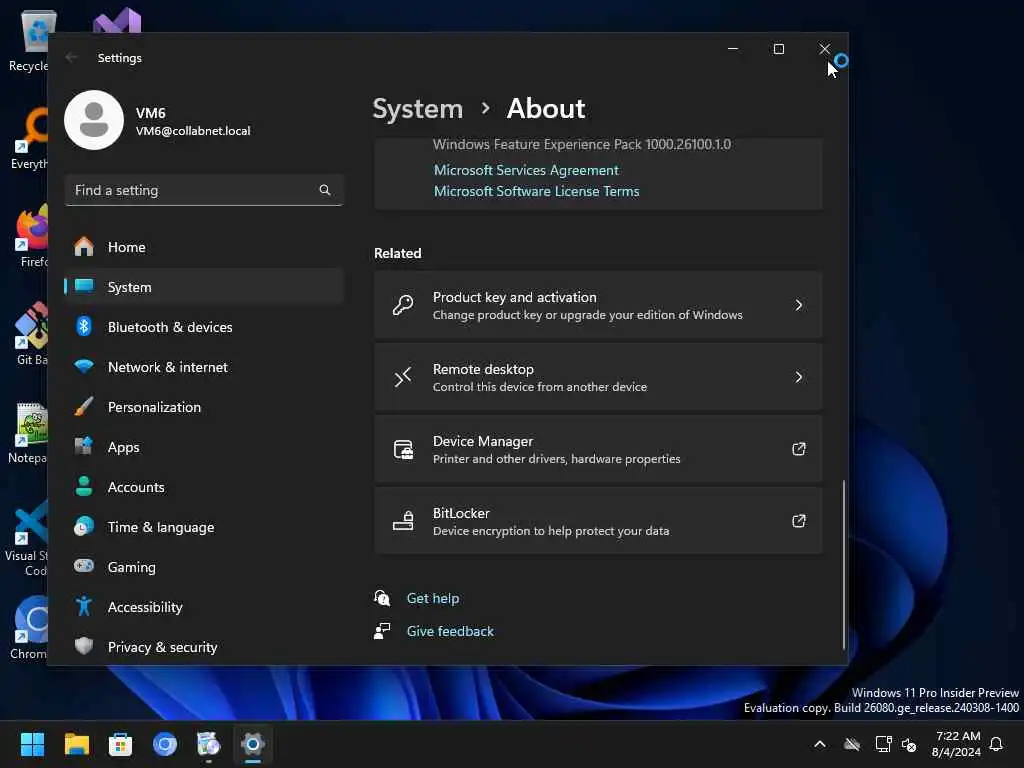Open File Explorer from taskbar
1024x768 pixels.
[x=76, y=744]
